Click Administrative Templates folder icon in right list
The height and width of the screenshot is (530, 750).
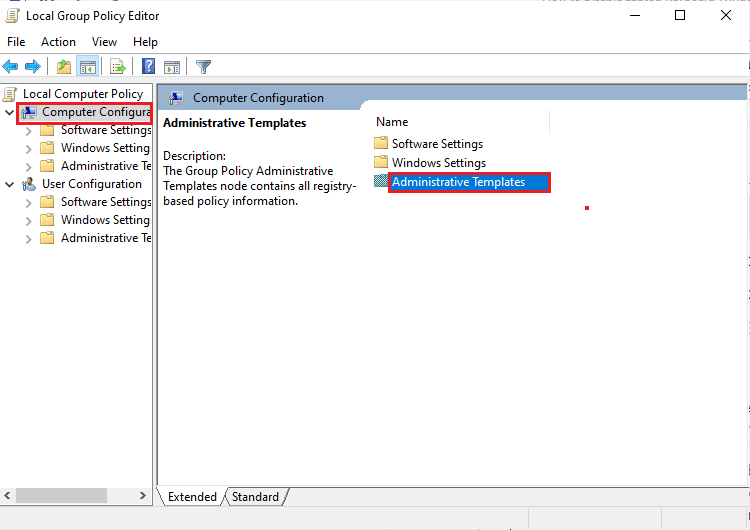(381, 181)
